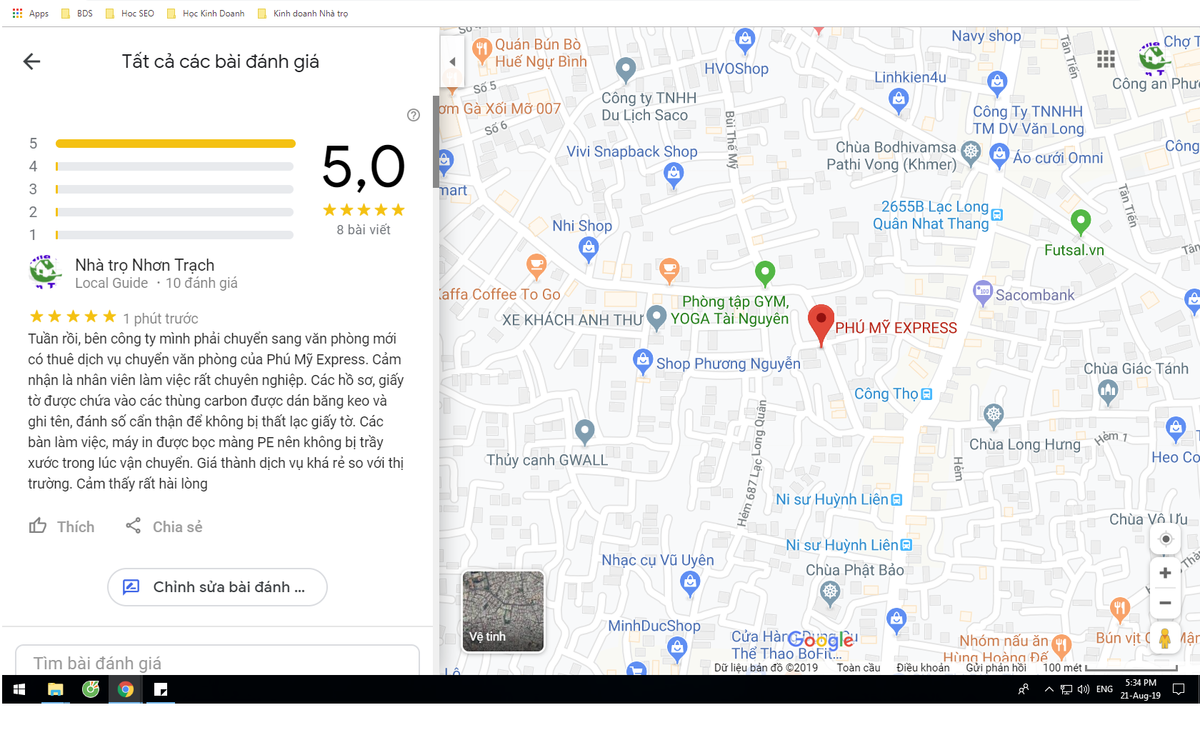1200x750 pixels.
Task: Open Chùa Long Hưng temple marker
Action: 993,415
